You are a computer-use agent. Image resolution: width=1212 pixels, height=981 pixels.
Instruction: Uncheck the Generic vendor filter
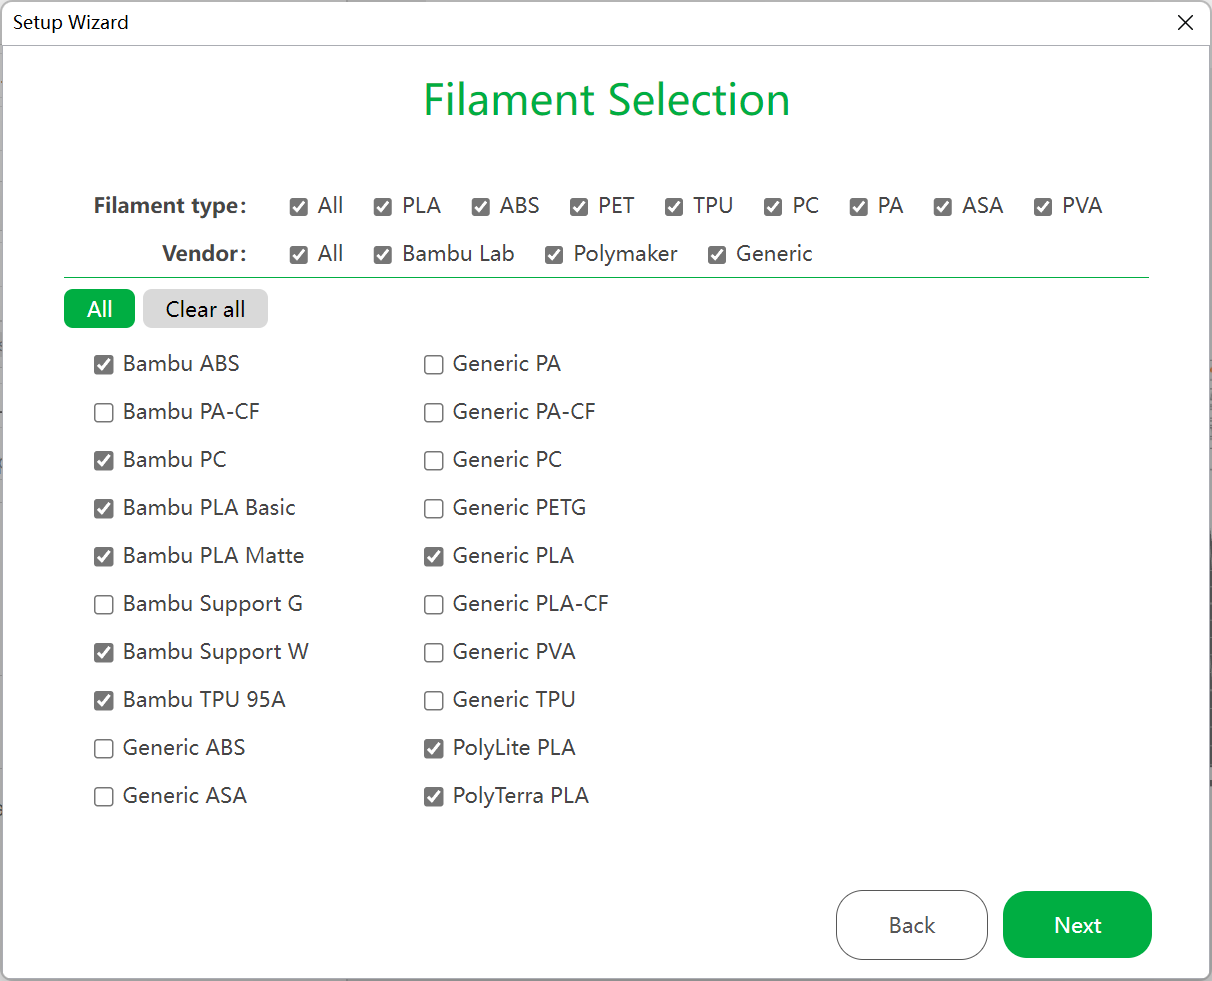click(717, 255)
